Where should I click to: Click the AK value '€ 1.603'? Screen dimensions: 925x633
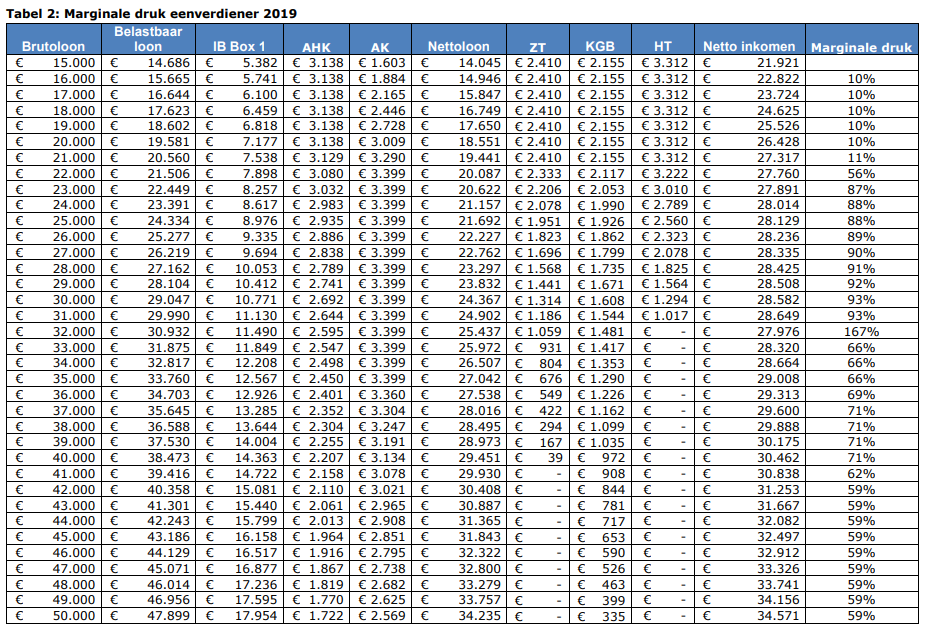(x=382, y=63)
